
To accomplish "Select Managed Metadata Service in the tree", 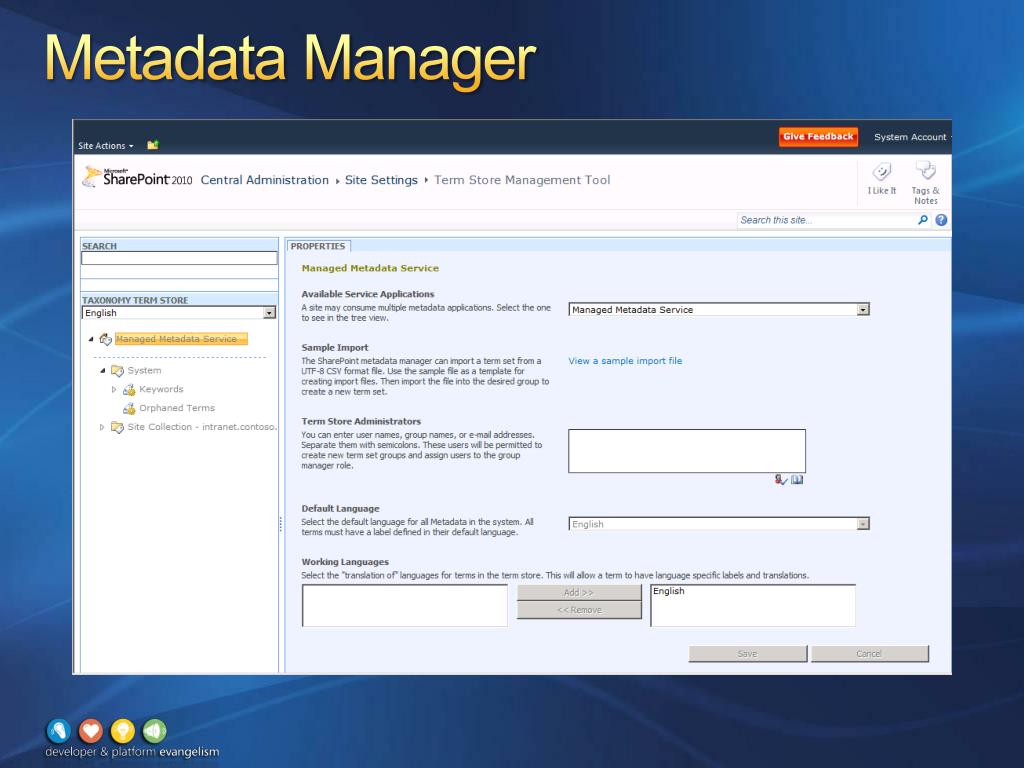I will pyautogui.click(x=181, y=339).
